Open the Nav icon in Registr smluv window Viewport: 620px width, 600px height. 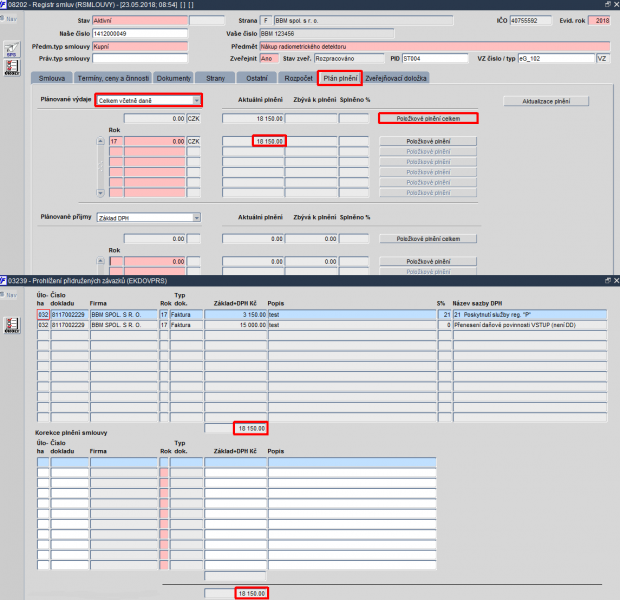[x=9, y=19]
